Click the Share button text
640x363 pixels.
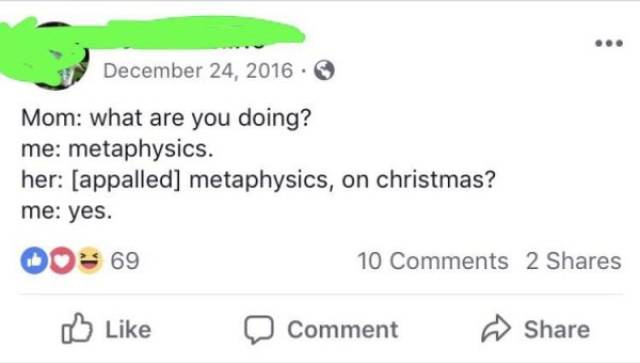tap(557, 330)
